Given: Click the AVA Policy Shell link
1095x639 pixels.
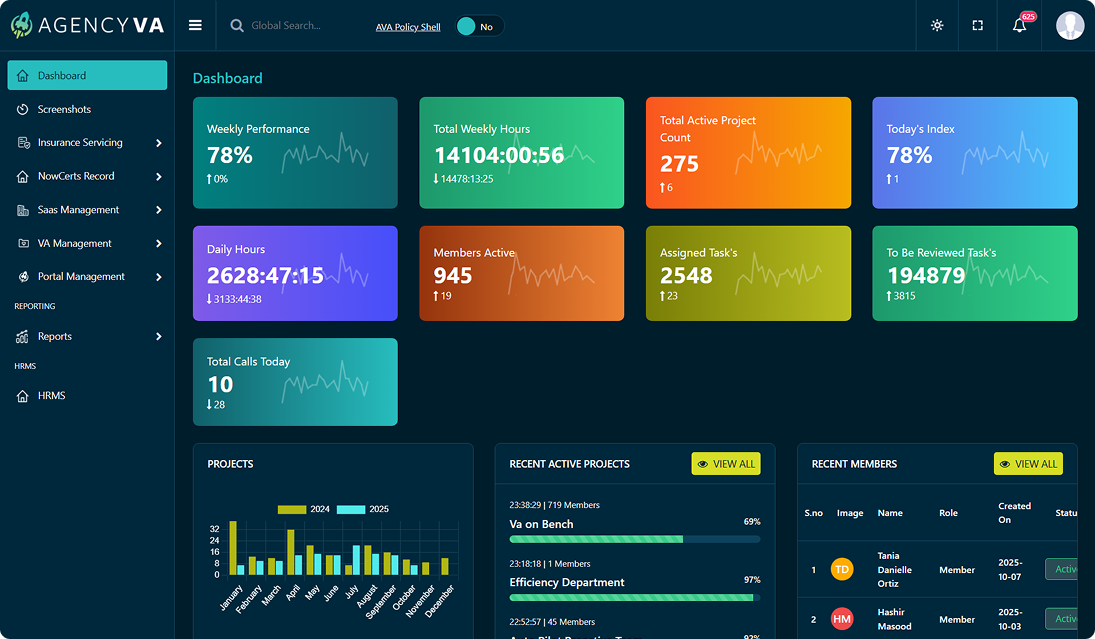Looking at the screenshot, I should 408,27.
